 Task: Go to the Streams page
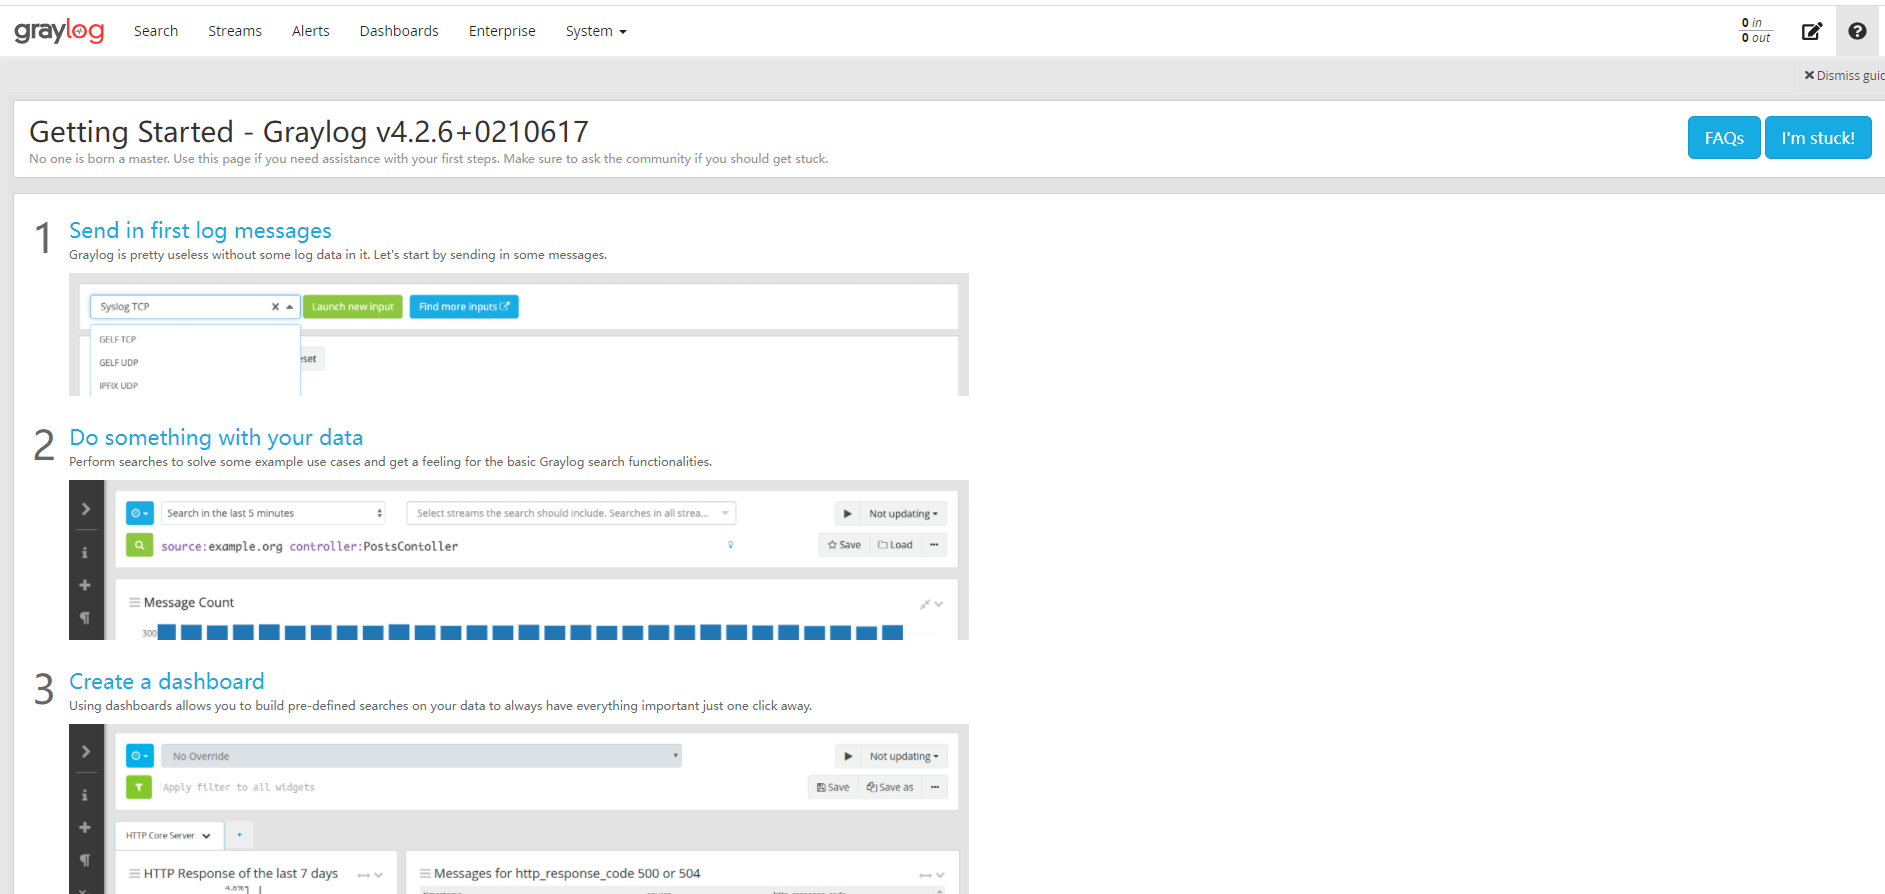[x=235, y=31]
